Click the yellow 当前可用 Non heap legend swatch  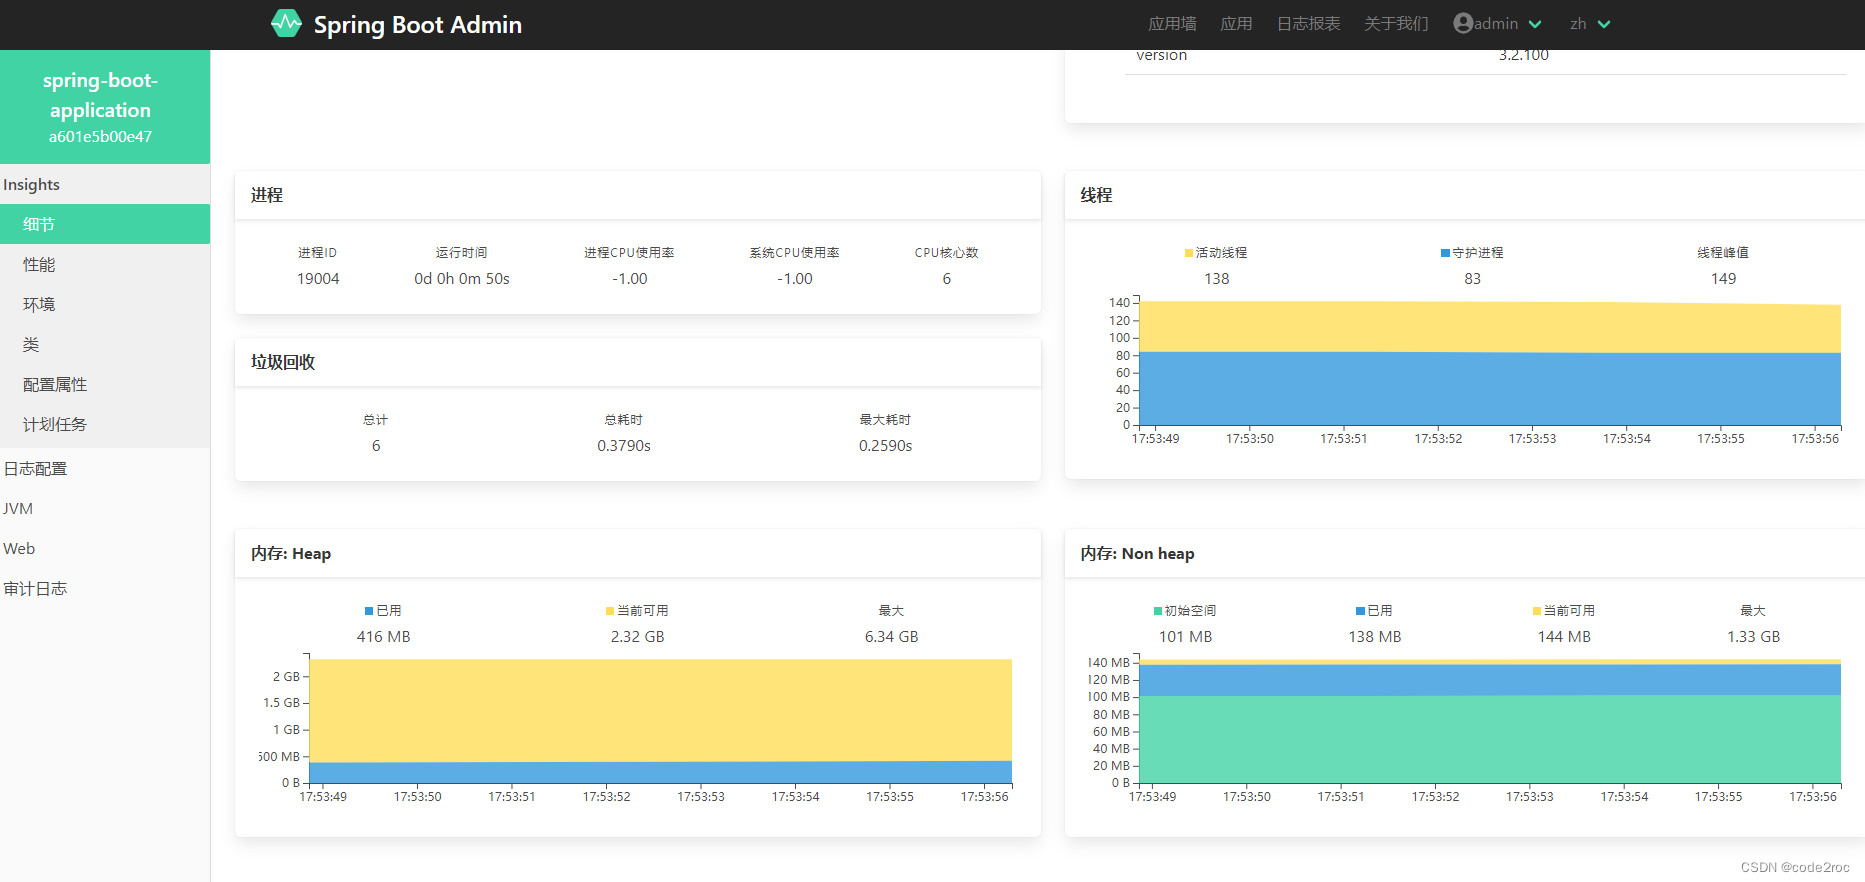(1537, 611)
